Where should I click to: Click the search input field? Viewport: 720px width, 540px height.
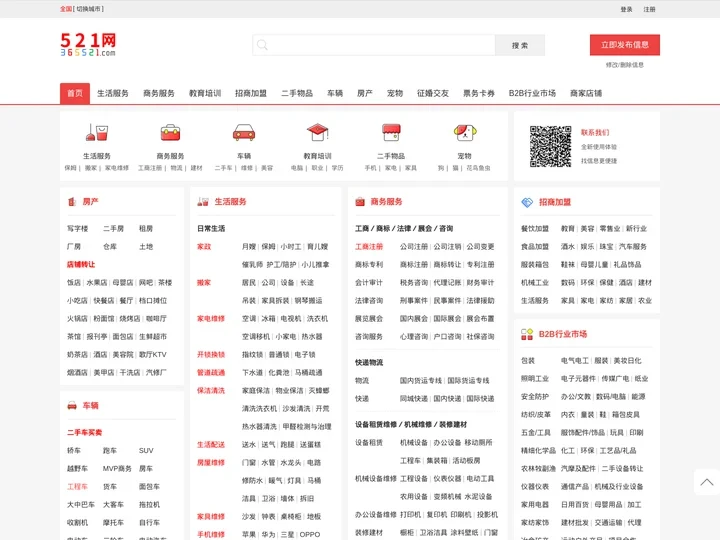click(374, 45)
